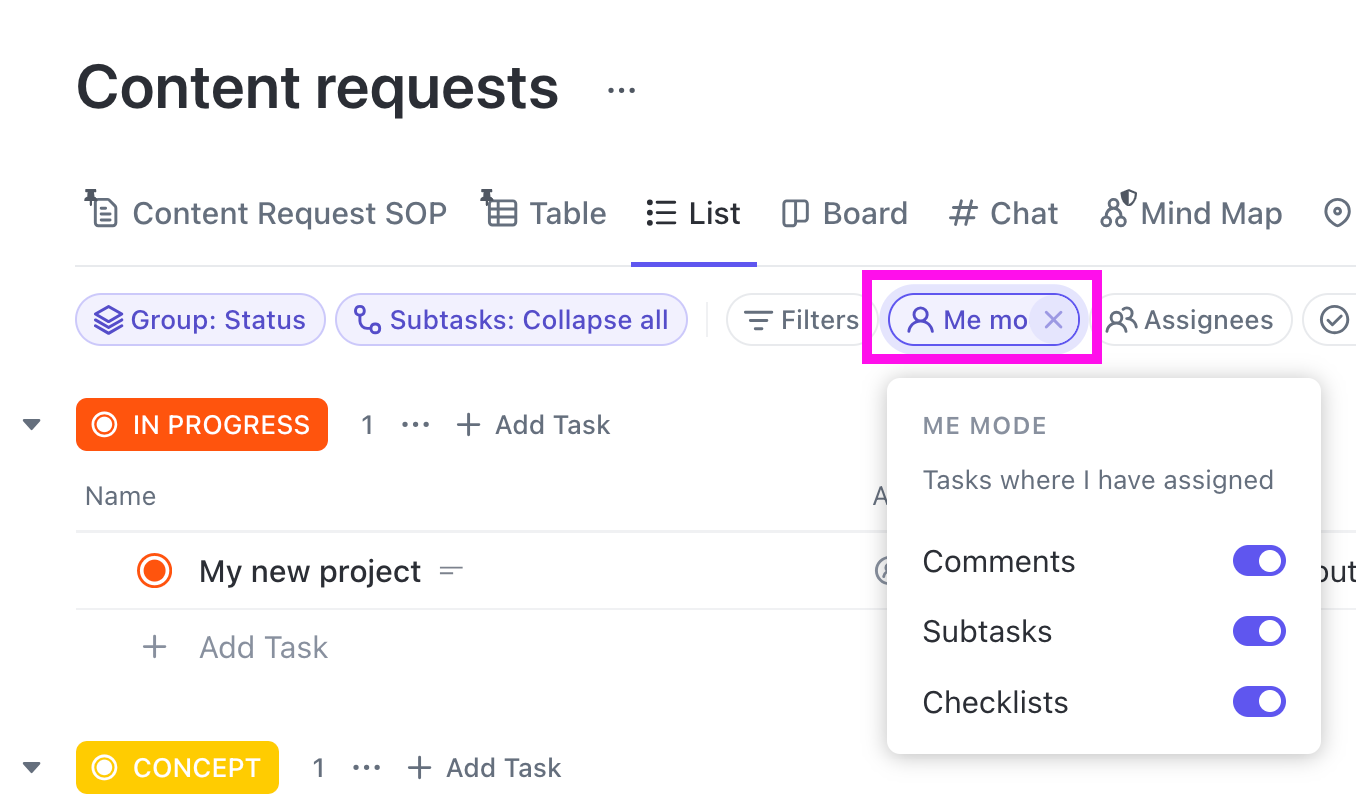The image size is (1356, 800).
Task: Switch to the List tab
Action: [693, 212]
